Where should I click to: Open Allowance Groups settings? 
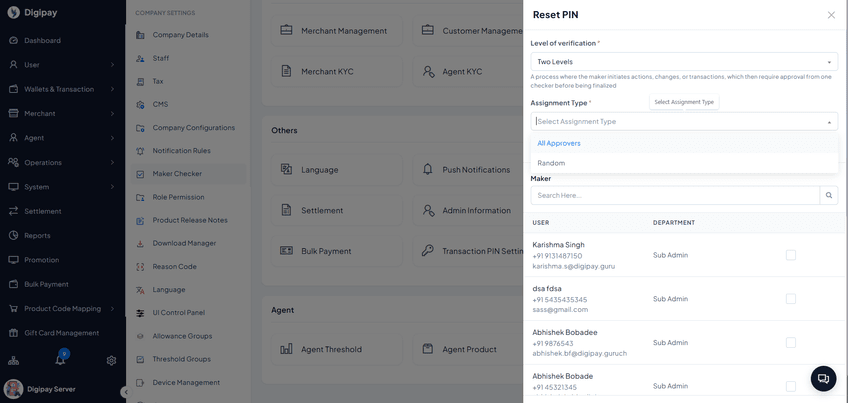tap(188, 336)
